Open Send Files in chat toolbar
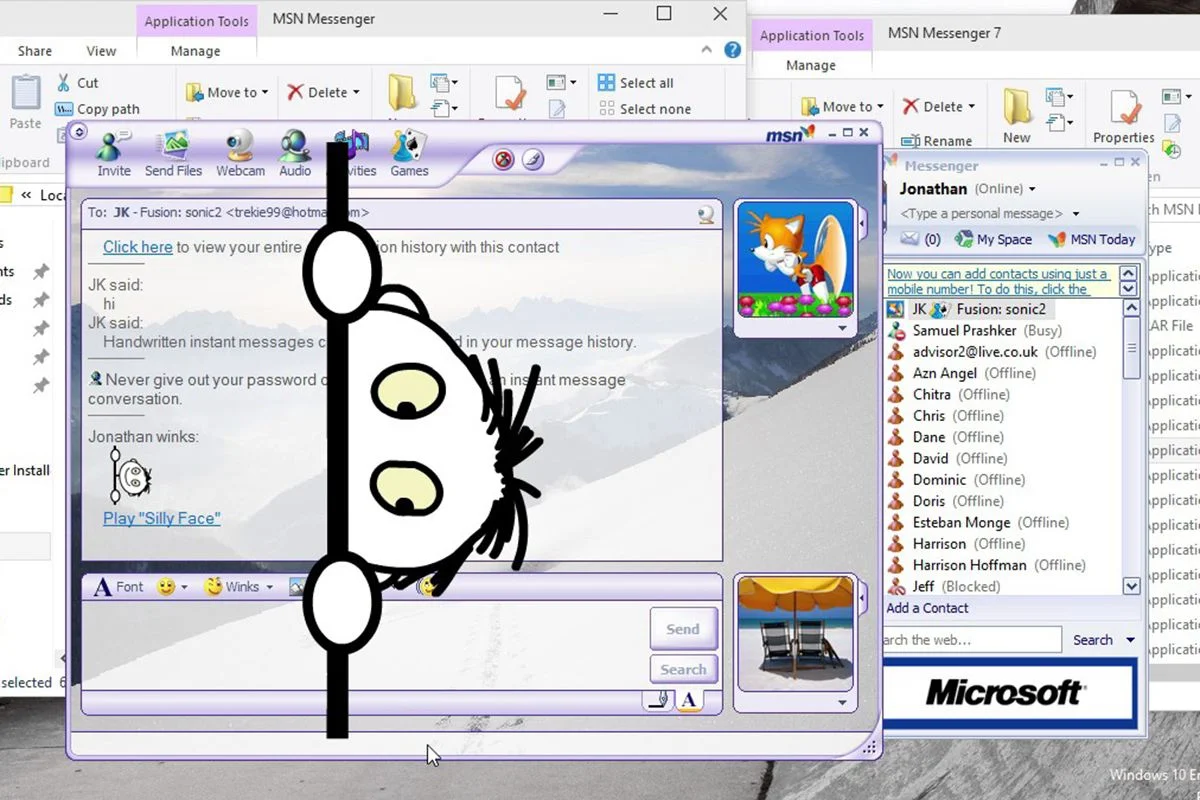 [x=173, y=154]
